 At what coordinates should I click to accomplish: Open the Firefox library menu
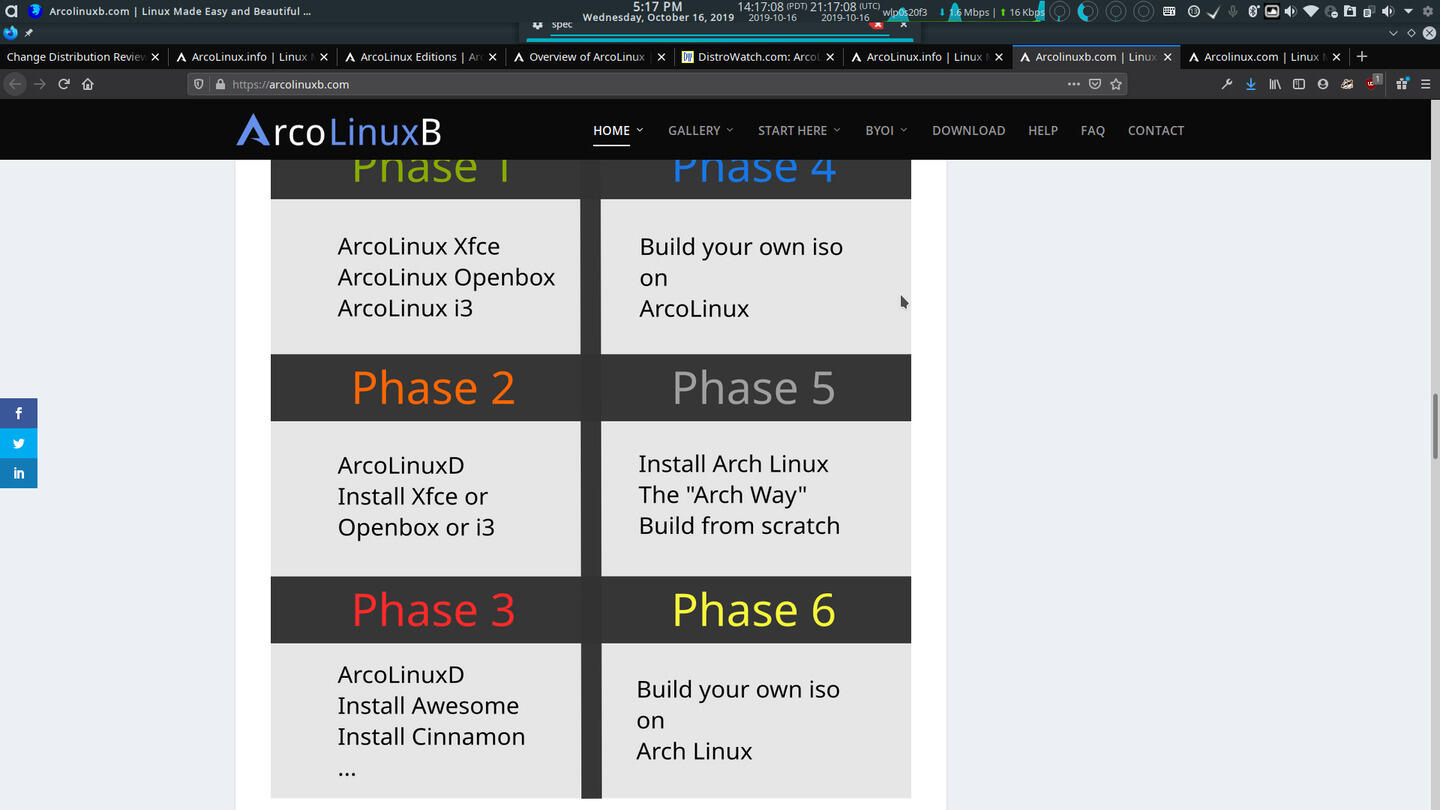tap(1275, 84)
